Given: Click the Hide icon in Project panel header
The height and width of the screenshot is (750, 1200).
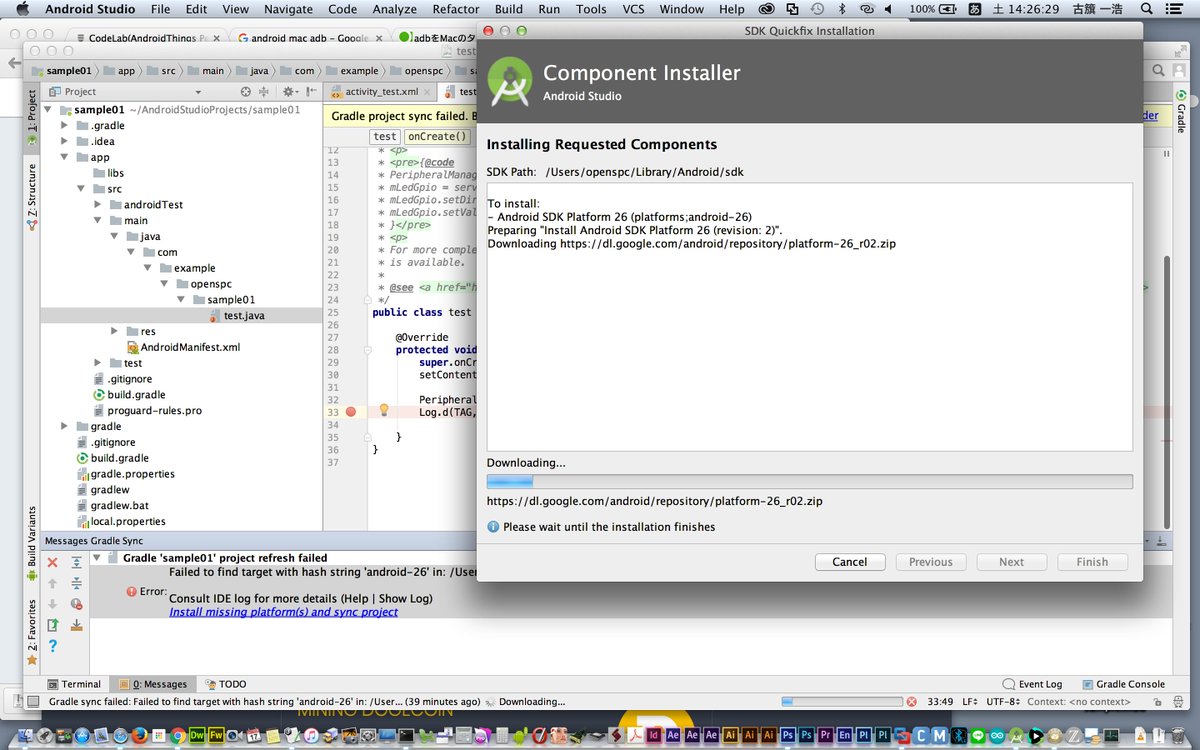Looking at the screenshot, I should tap(309, 92).
